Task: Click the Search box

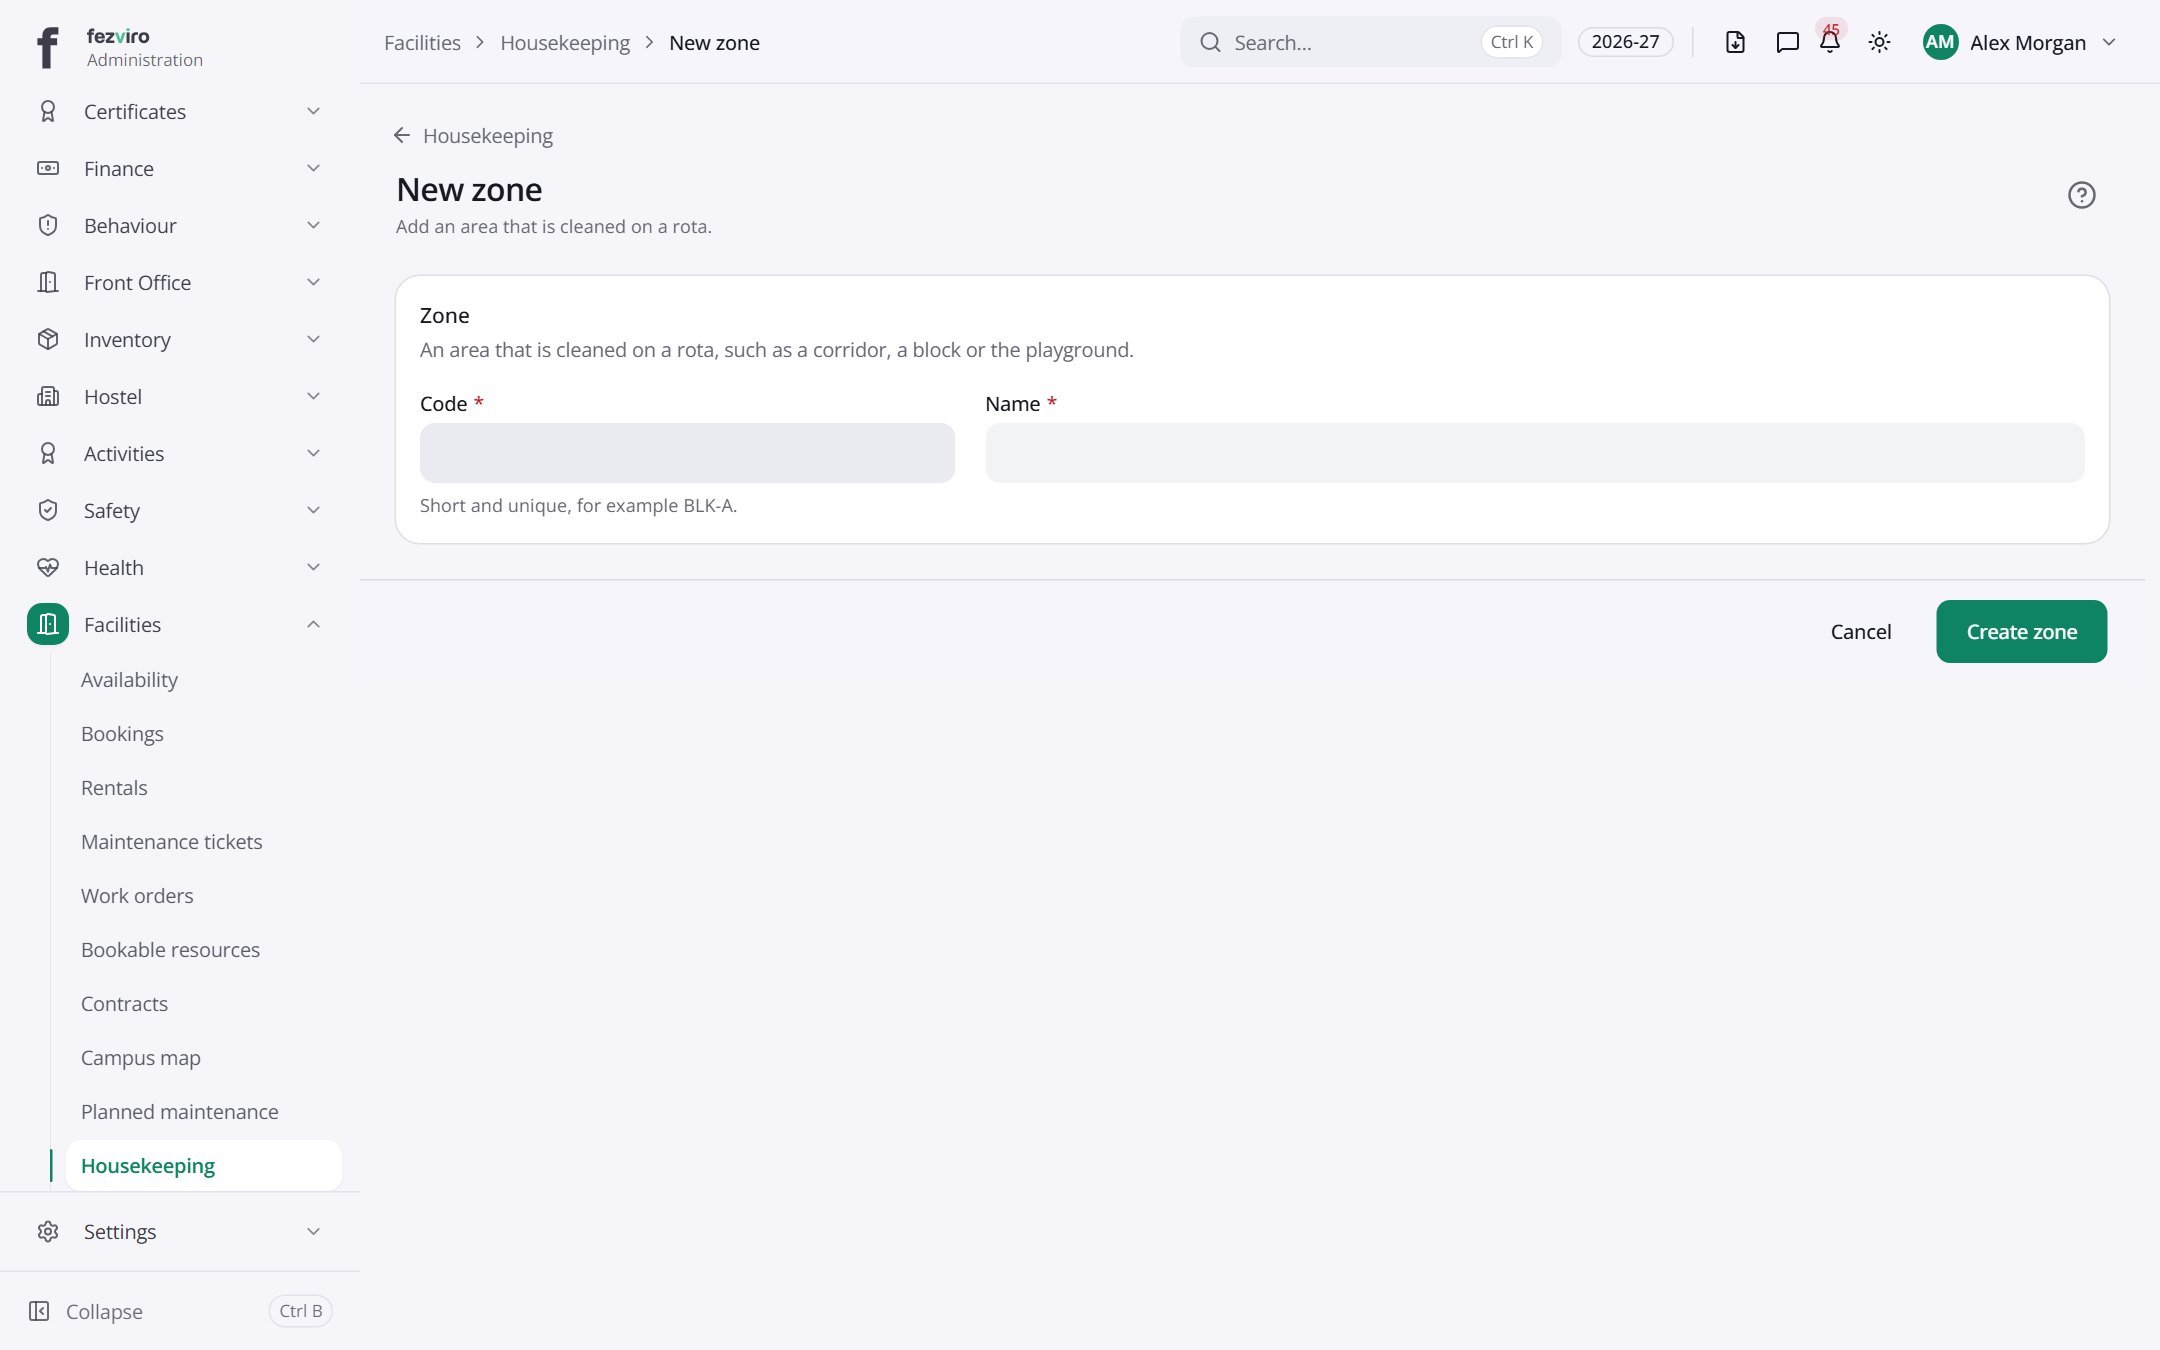Action: tap(1370, 42)
